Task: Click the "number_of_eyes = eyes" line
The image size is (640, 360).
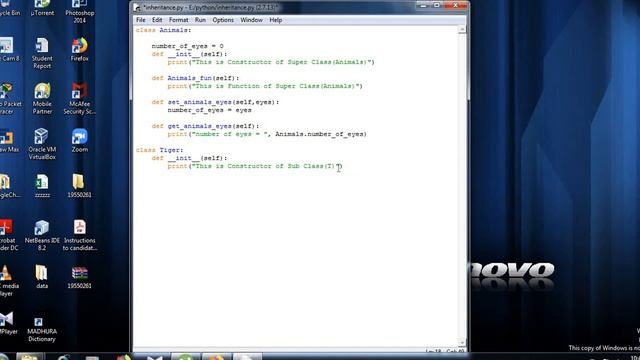Action: click(209, 110)
